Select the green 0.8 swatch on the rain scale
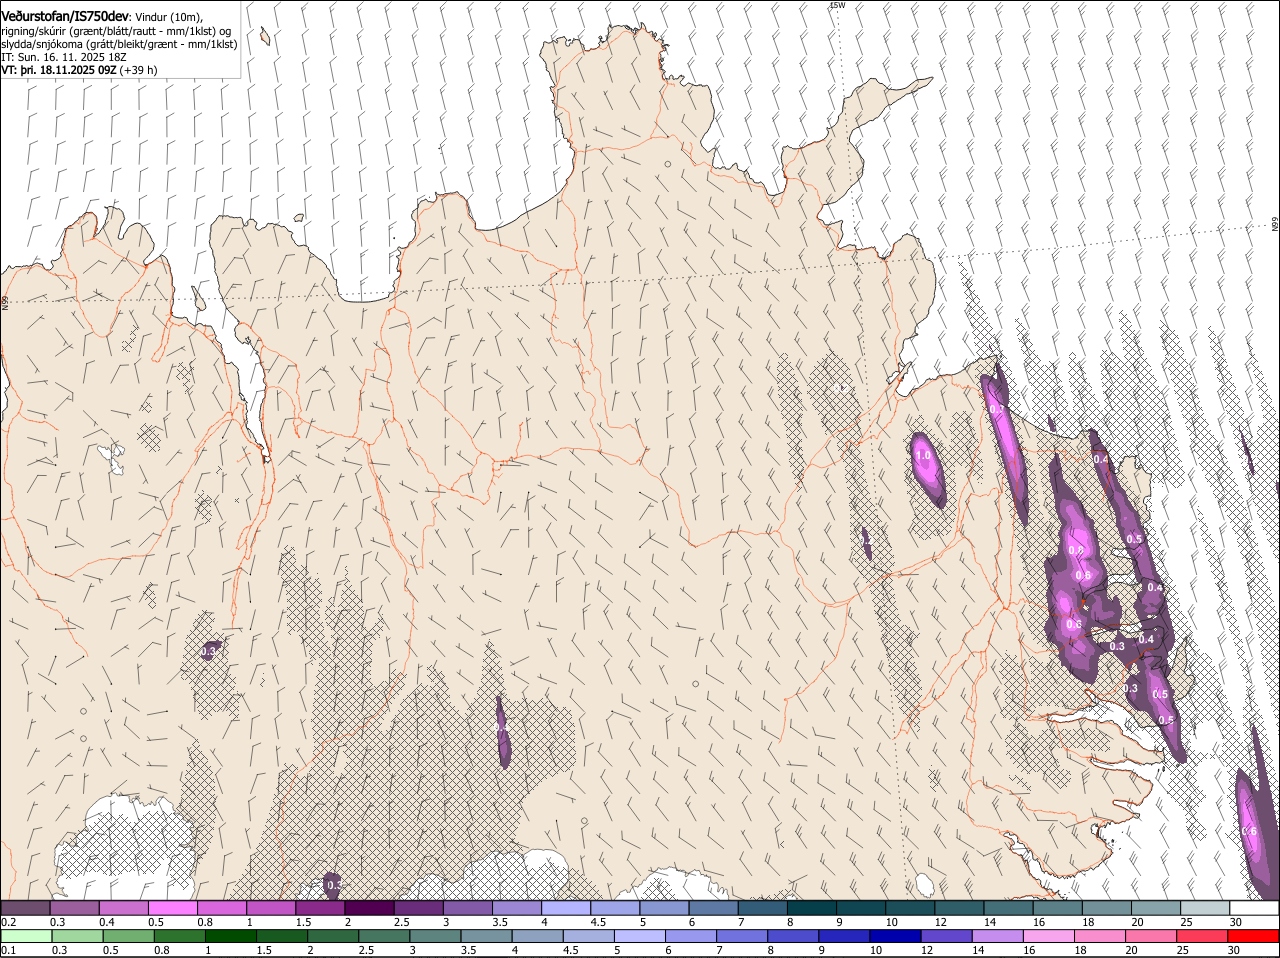The image size is (1280, 958). (179, 937)
